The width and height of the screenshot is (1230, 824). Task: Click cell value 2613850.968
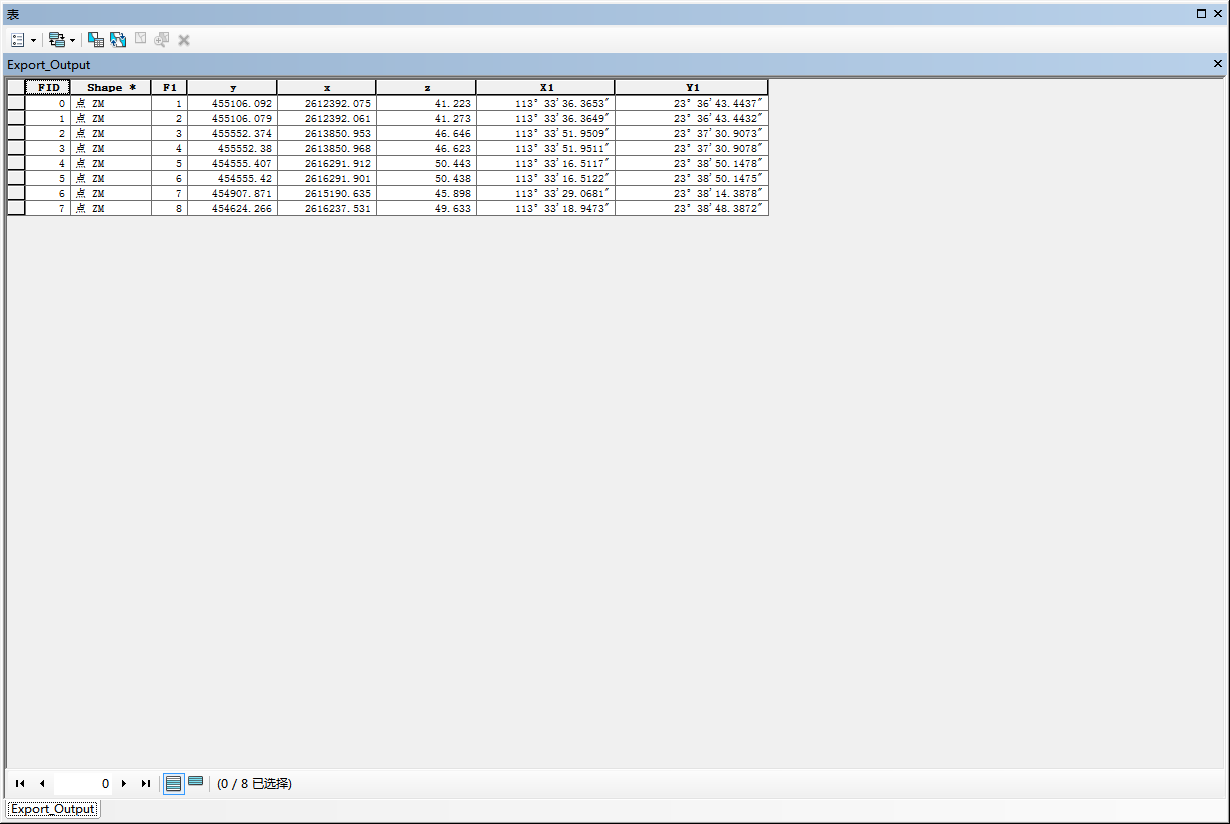click(x=327, y=148)
